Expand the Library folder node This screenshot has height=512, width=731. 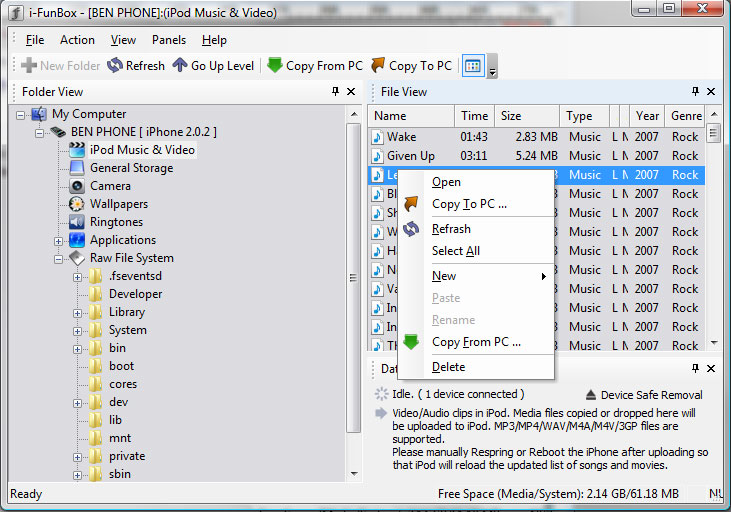(x=78, y=313)
